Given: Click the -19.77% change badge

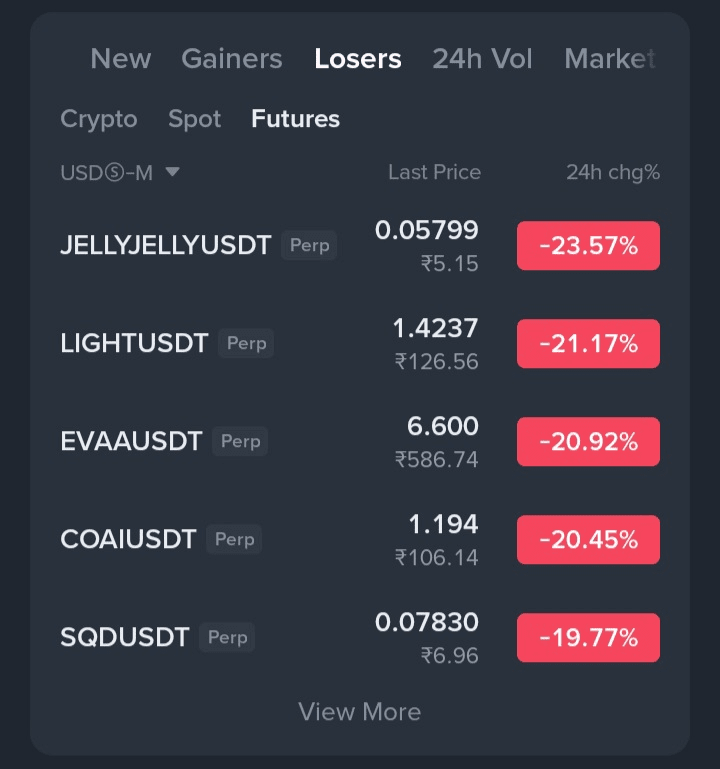Looking at the screenshot, I should 588,638.
